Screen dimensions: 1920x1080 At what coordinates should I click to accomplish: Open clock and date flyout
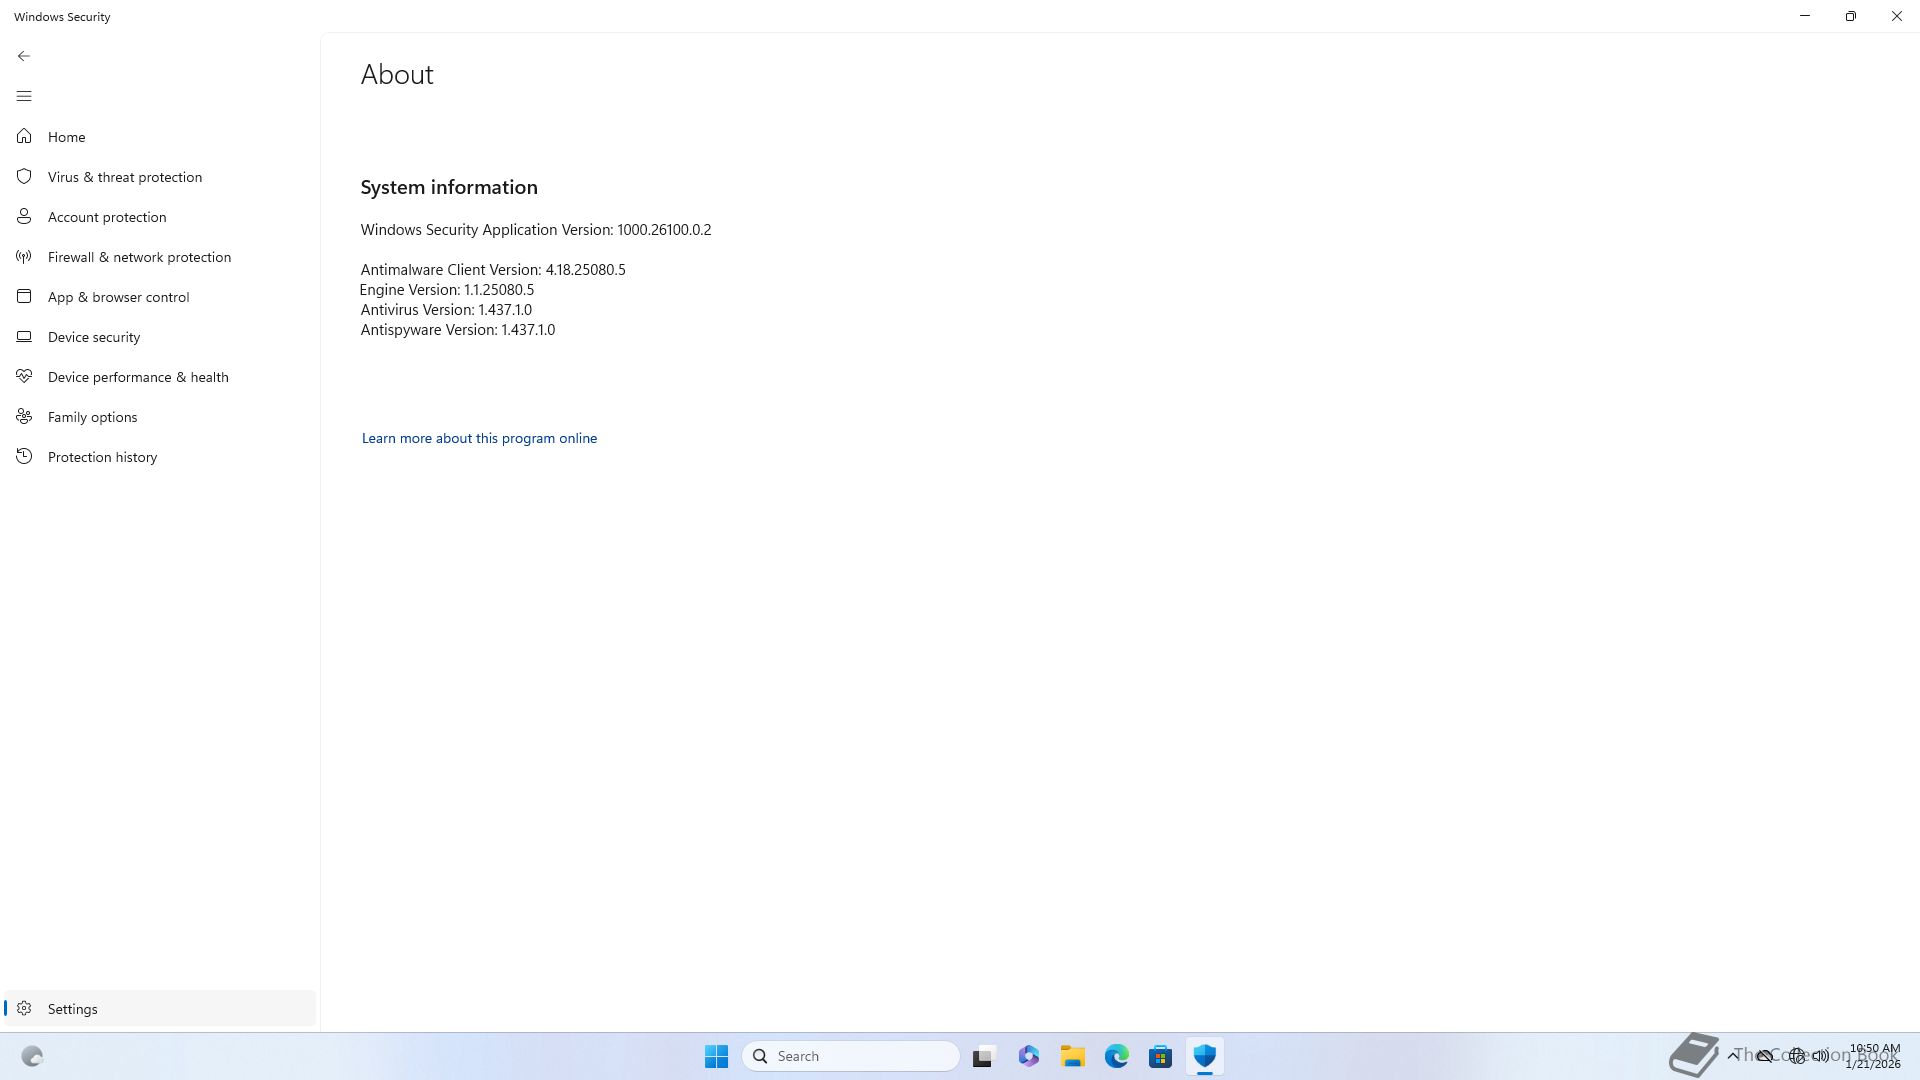1874,1056
